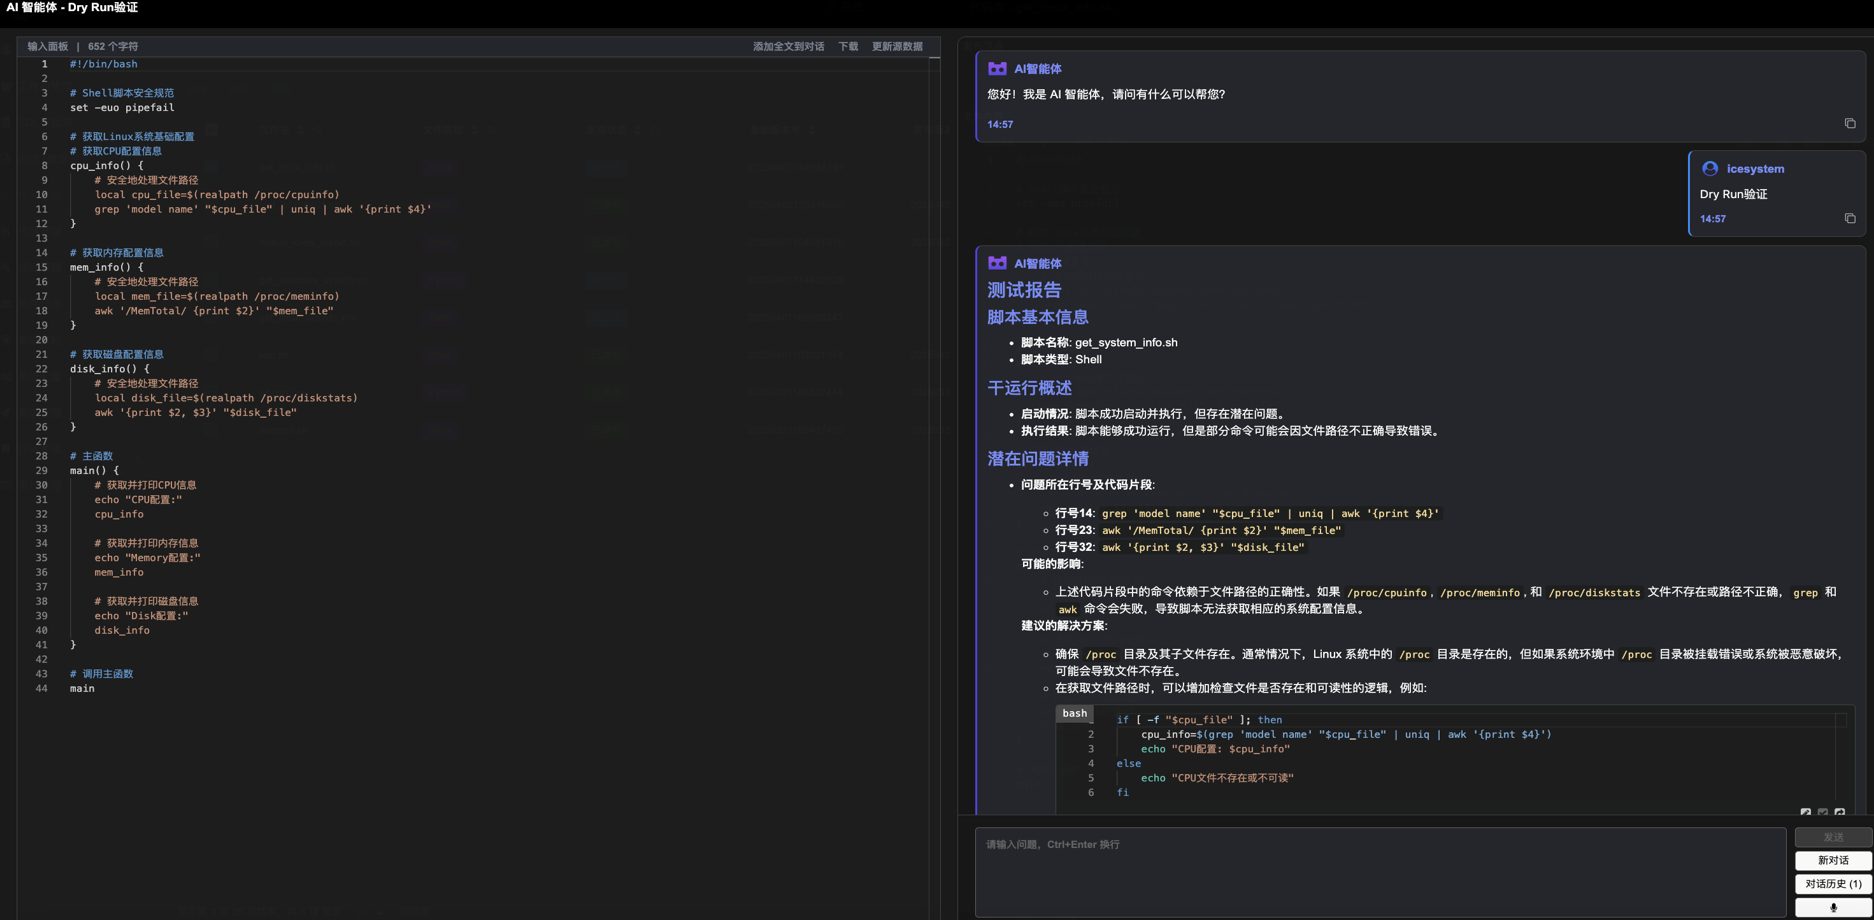Click the 'set -euo pipefail' line
Viewport: 1874px width, 920px height.
coord(122,107)
